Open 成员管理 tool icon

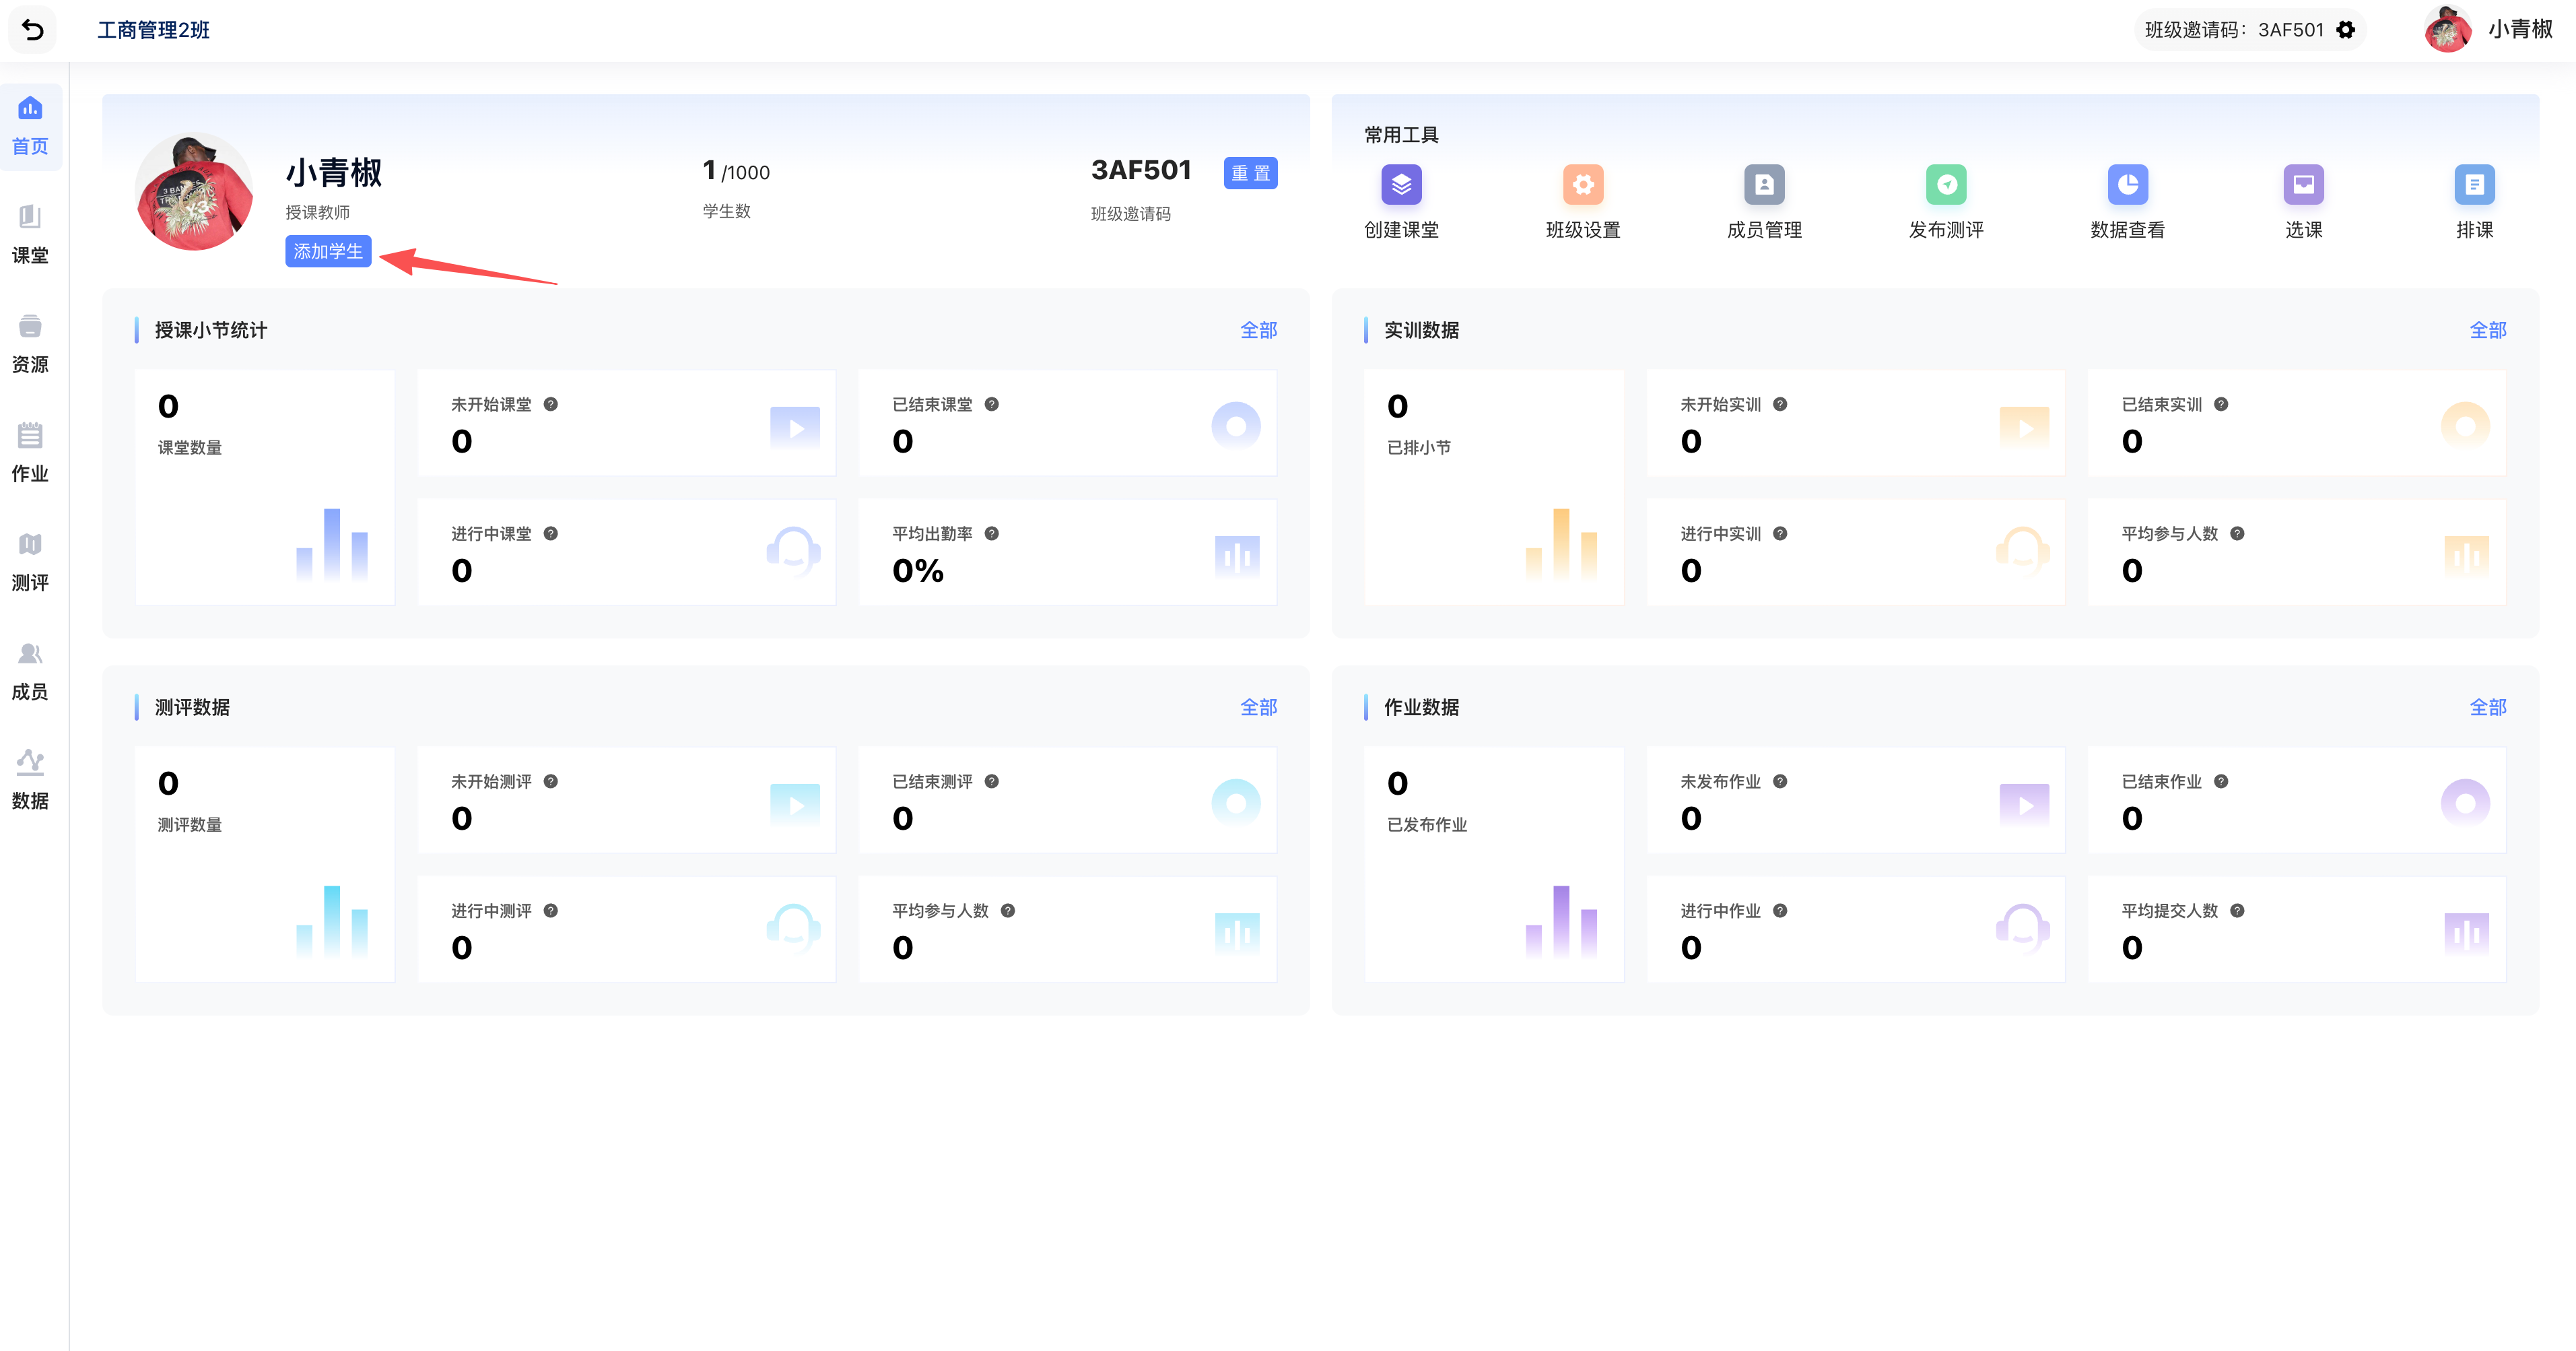1763,185
